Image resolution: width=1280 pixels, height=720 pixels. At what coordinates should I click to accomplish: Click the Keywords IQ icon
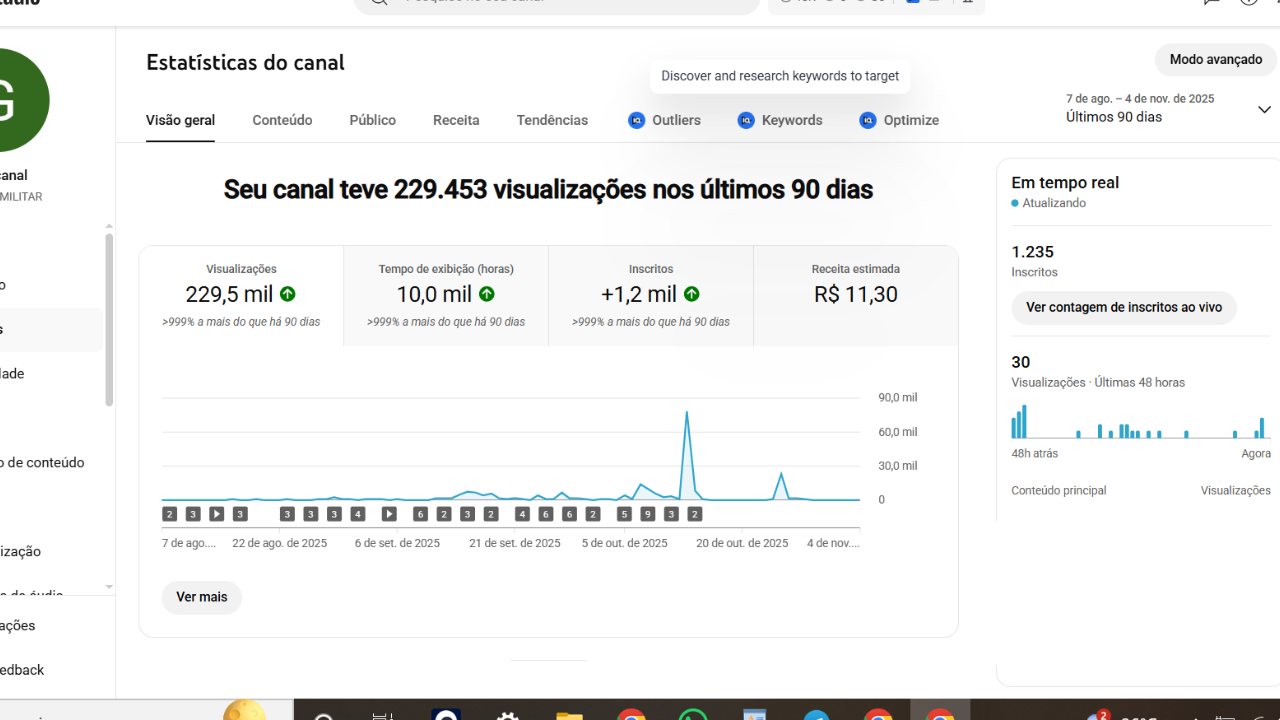click(746, 120)
